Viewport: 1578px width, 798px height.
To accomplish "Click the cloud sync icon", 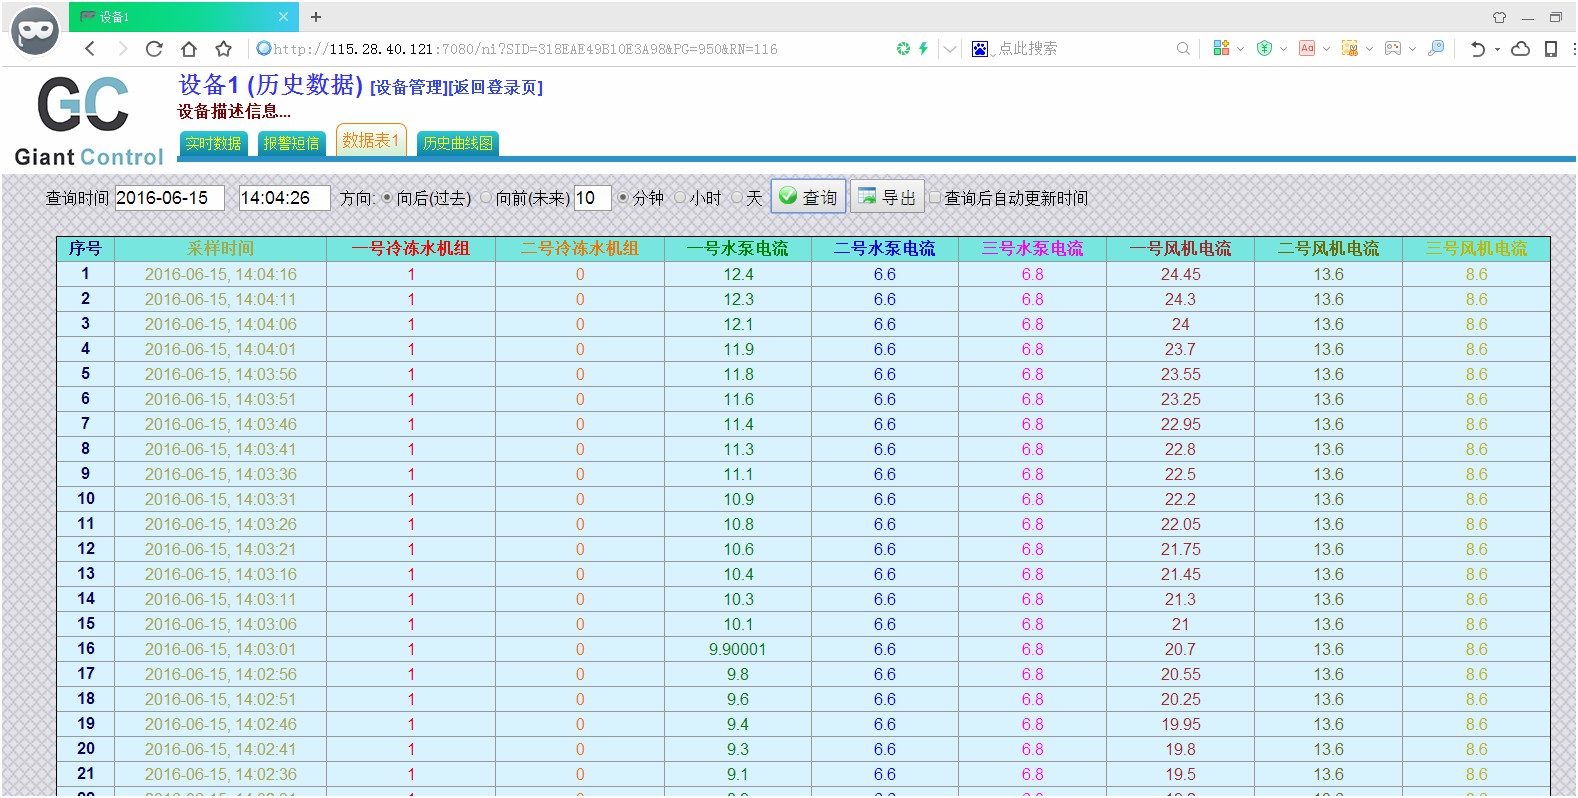I will click(1520, 49).
